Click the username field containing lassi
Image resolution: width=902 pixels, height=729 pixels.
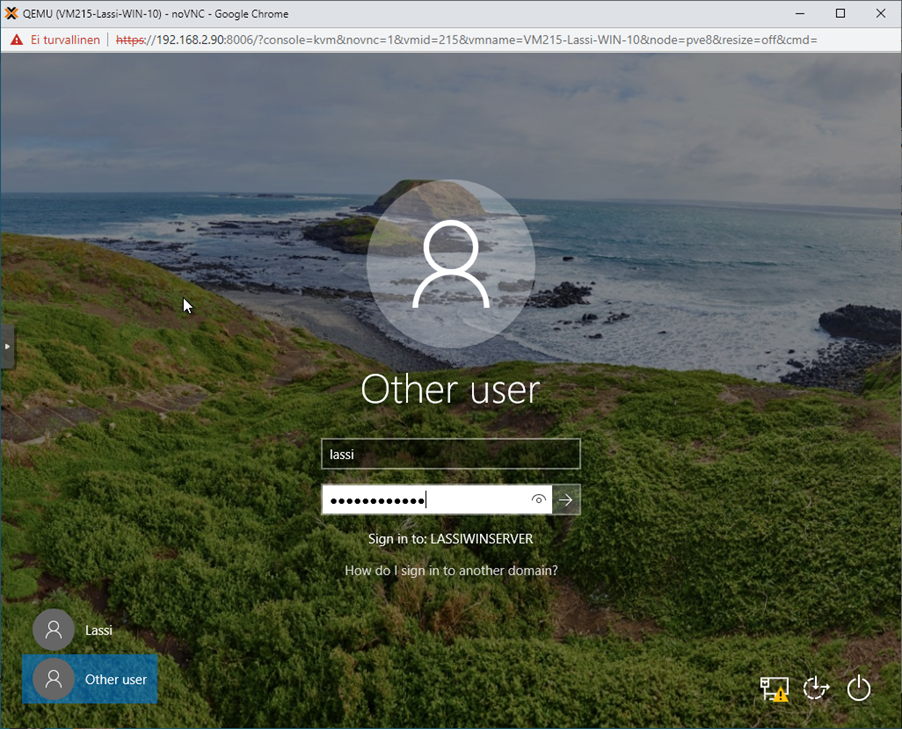coord(451,454)
